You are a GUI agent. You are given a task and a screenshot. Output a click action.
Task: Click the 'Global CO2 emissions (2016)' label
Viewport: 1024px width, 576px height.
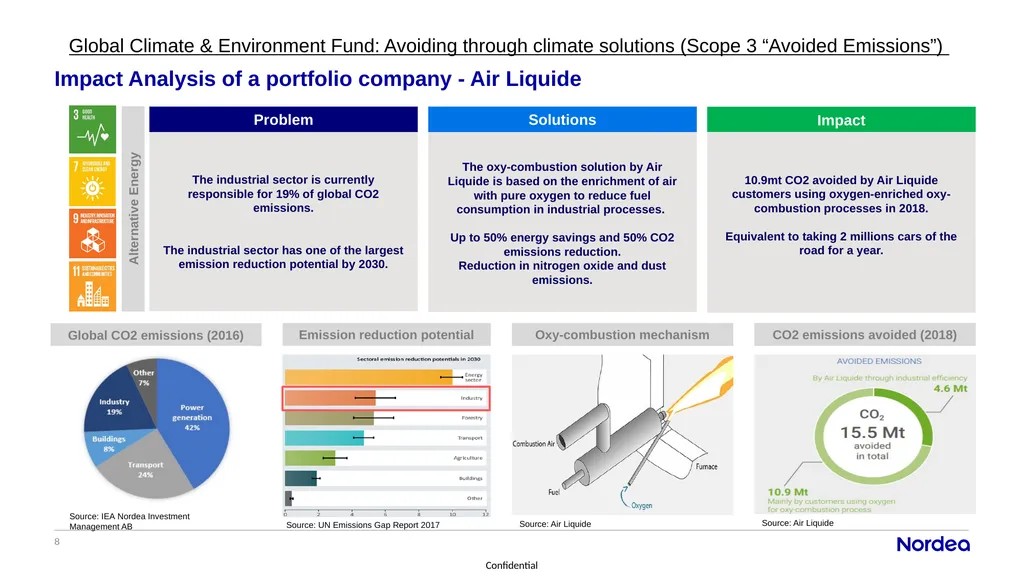(156, 335)
